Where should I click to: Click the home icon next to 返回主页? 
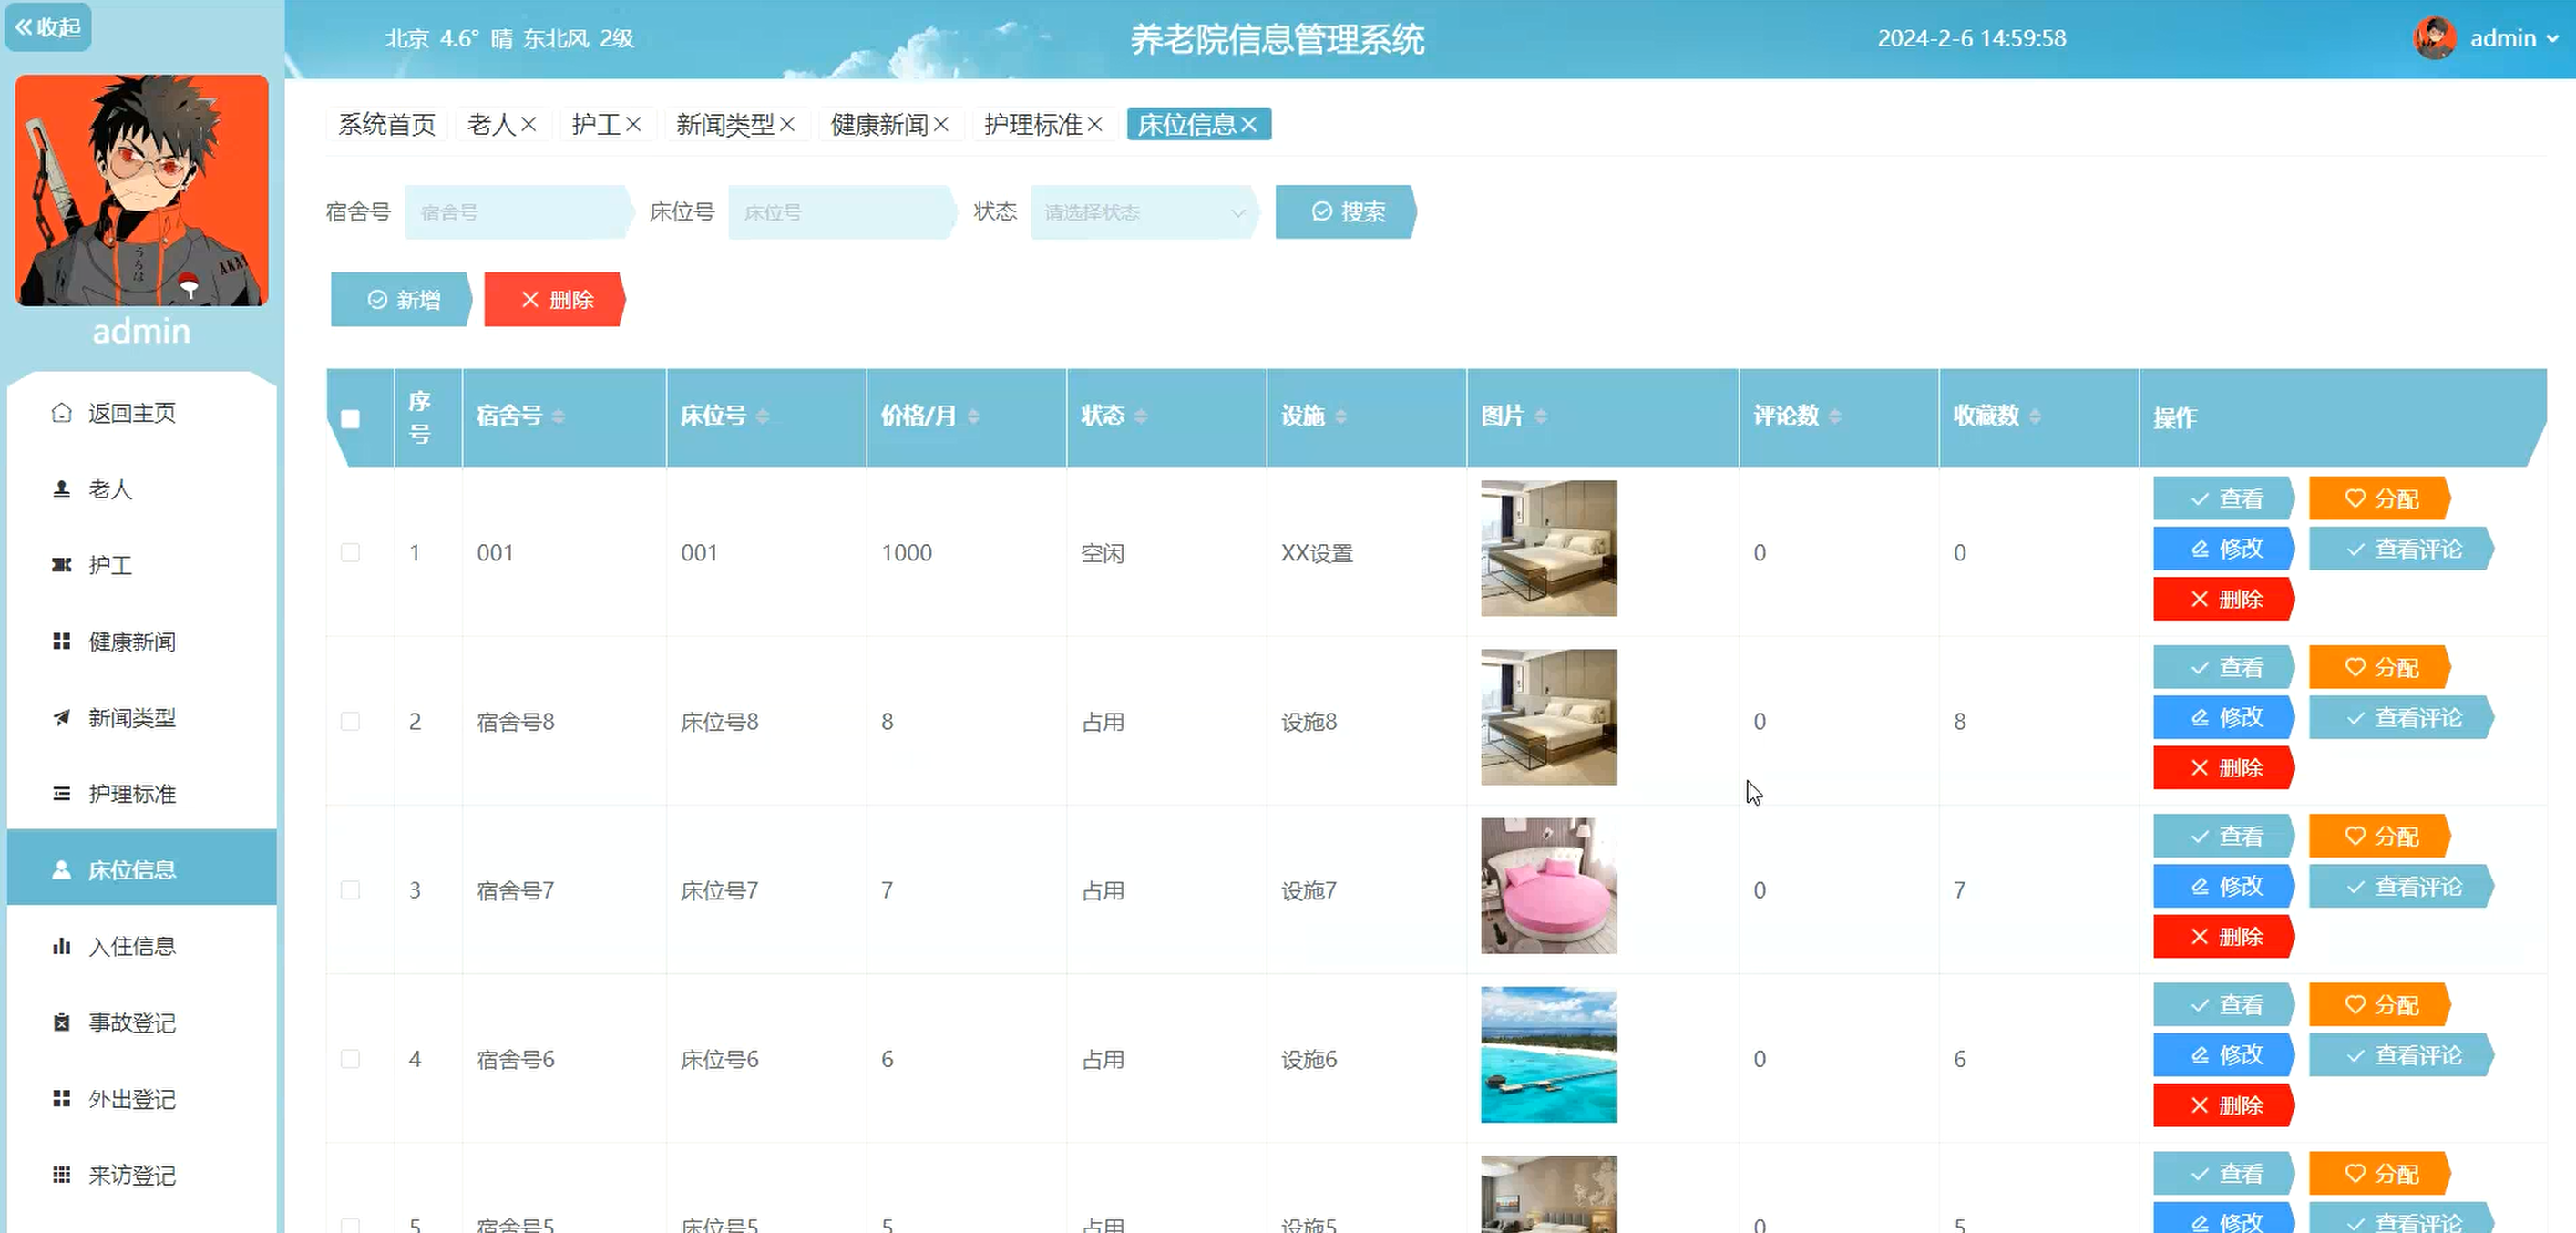tap(61, 413)
